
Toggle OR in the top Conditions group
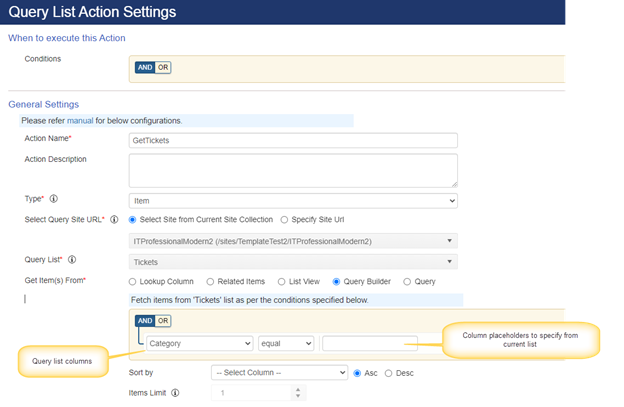click(163, 67)
